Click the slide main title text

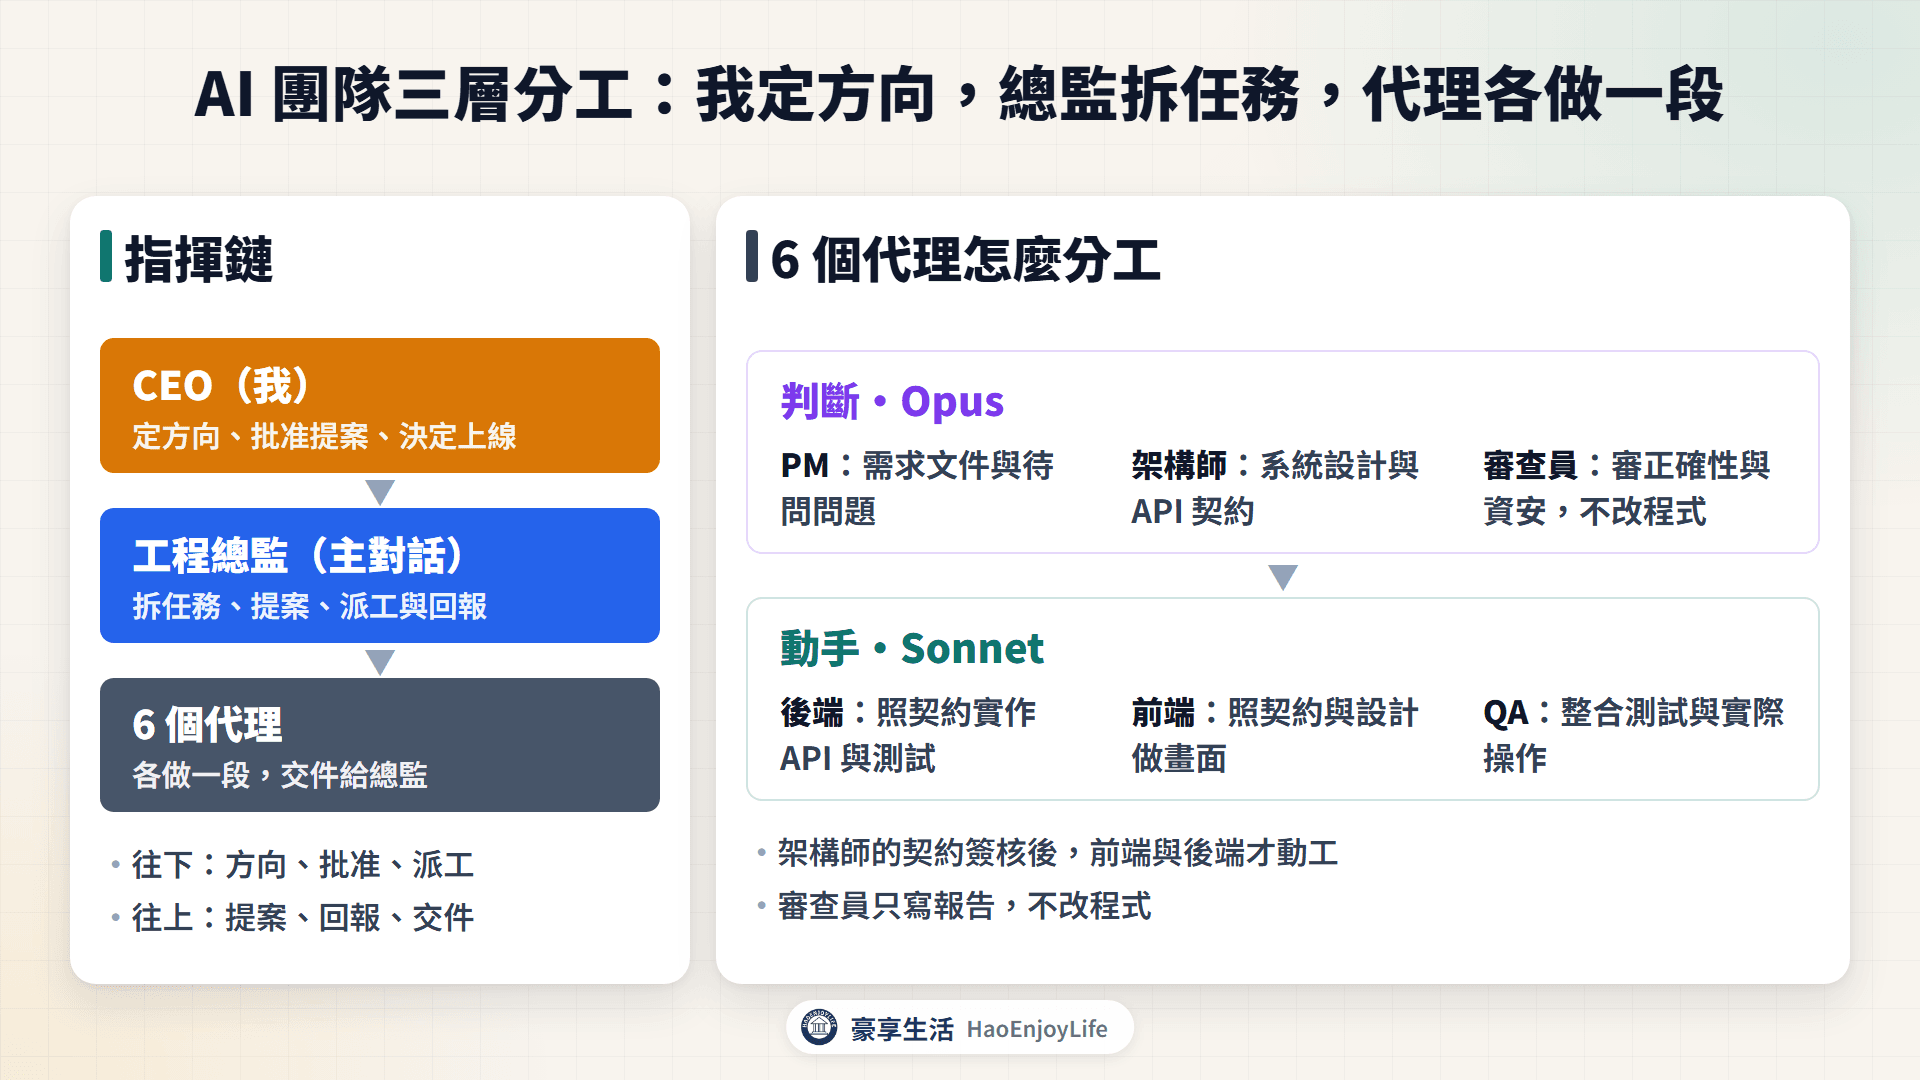959,95
